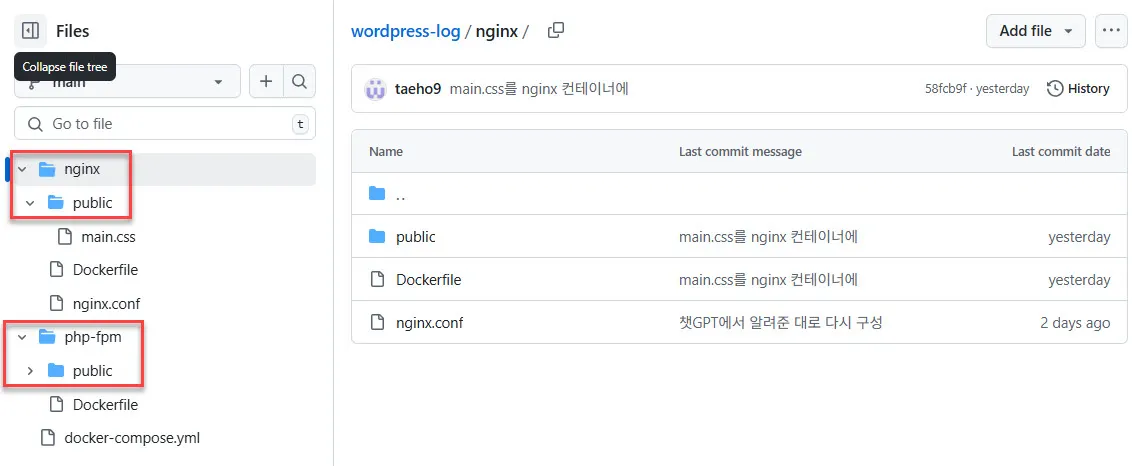Click the main.css file icon in the tree

tap(65, 236)
